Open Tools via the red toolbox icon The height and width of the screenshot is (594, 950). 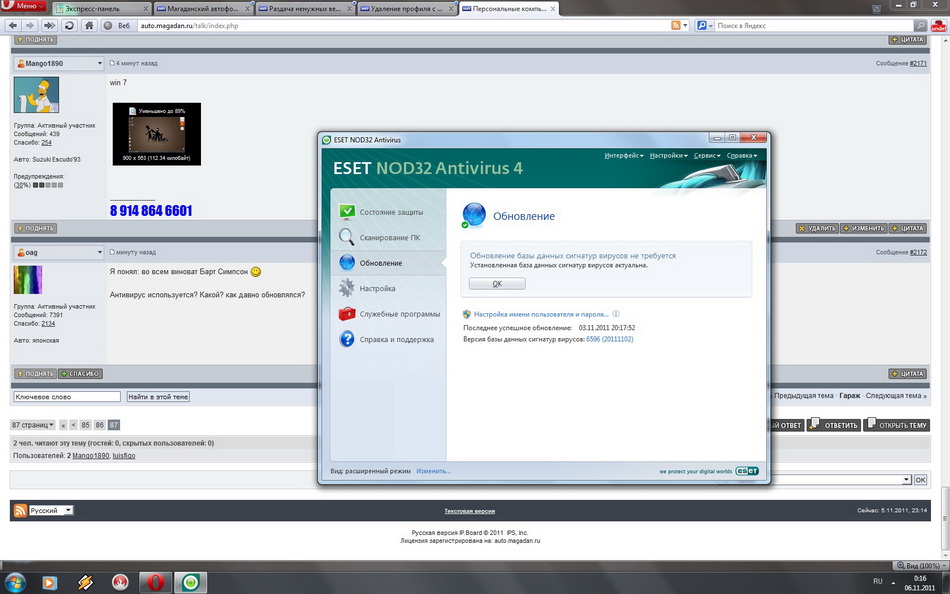347,314
